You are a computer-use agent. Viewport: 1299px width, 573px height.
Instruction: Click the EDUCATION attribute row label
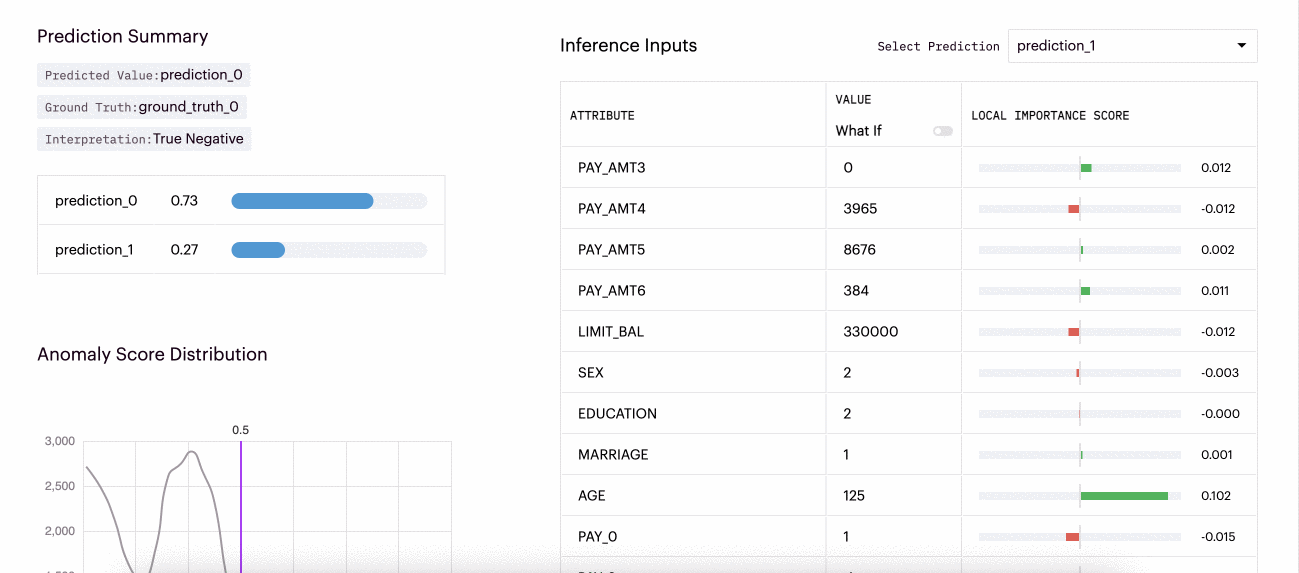point(617,414)
